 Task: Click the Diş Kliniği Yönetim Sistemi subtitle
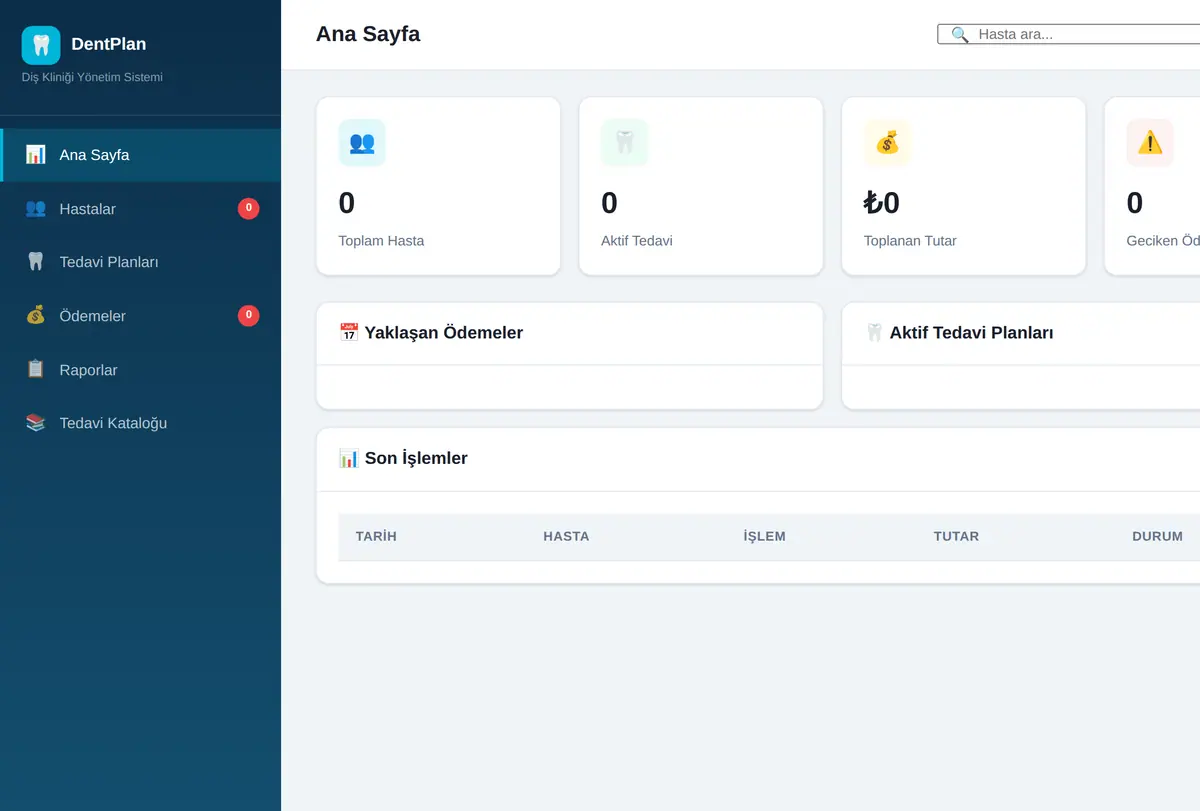click(x=92, y=77)
